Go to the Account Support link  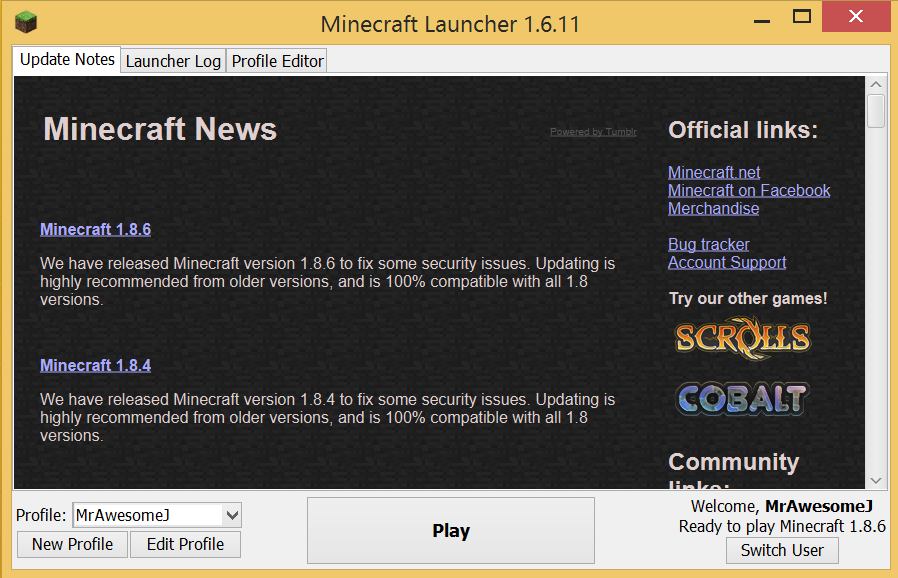click(x=727, y=262)
